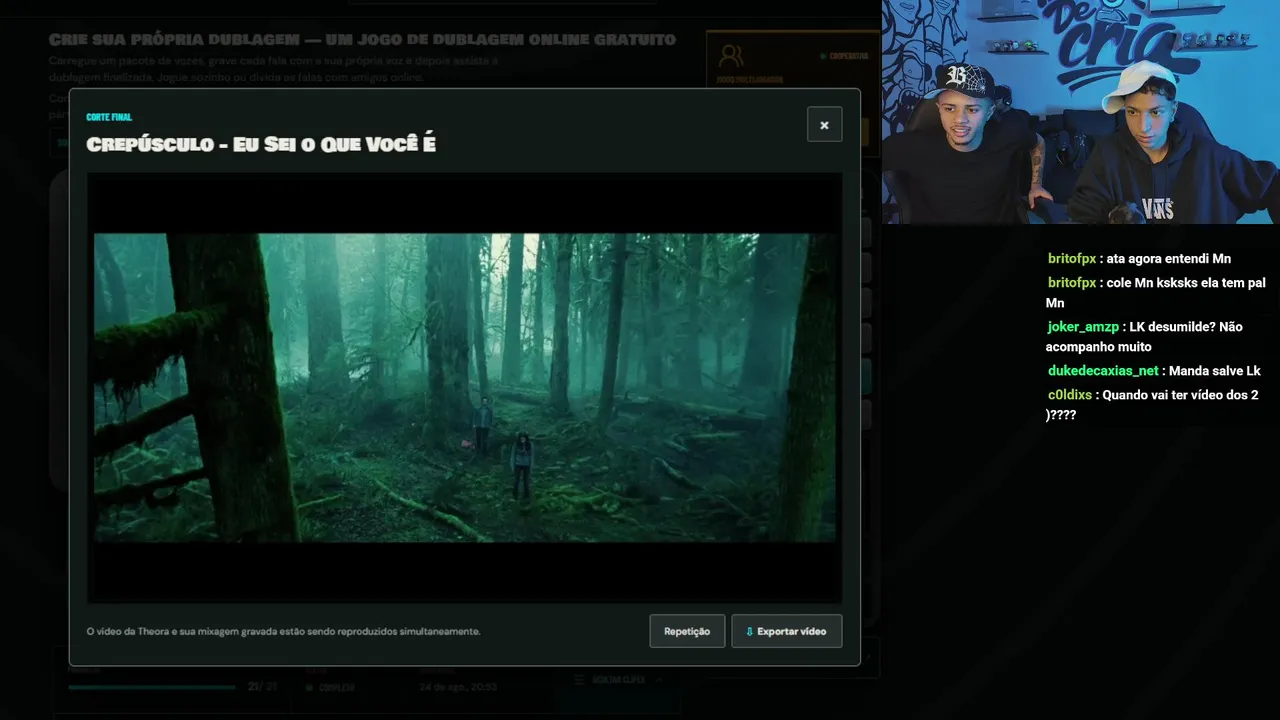Click the 'O vídeo da Theora' status message

pos(283,632)
